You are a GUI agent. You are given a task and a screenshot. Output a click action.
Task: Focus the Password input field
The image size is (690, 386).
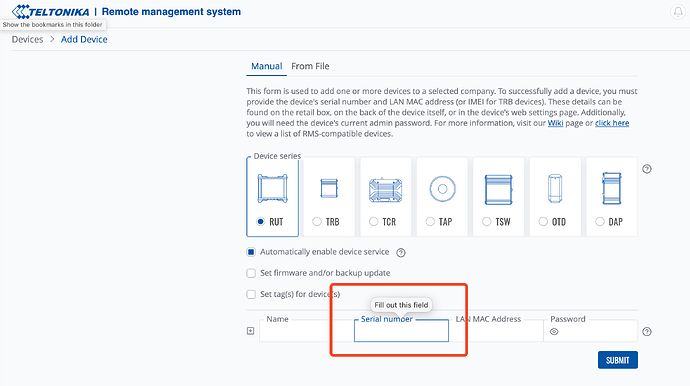591,331
